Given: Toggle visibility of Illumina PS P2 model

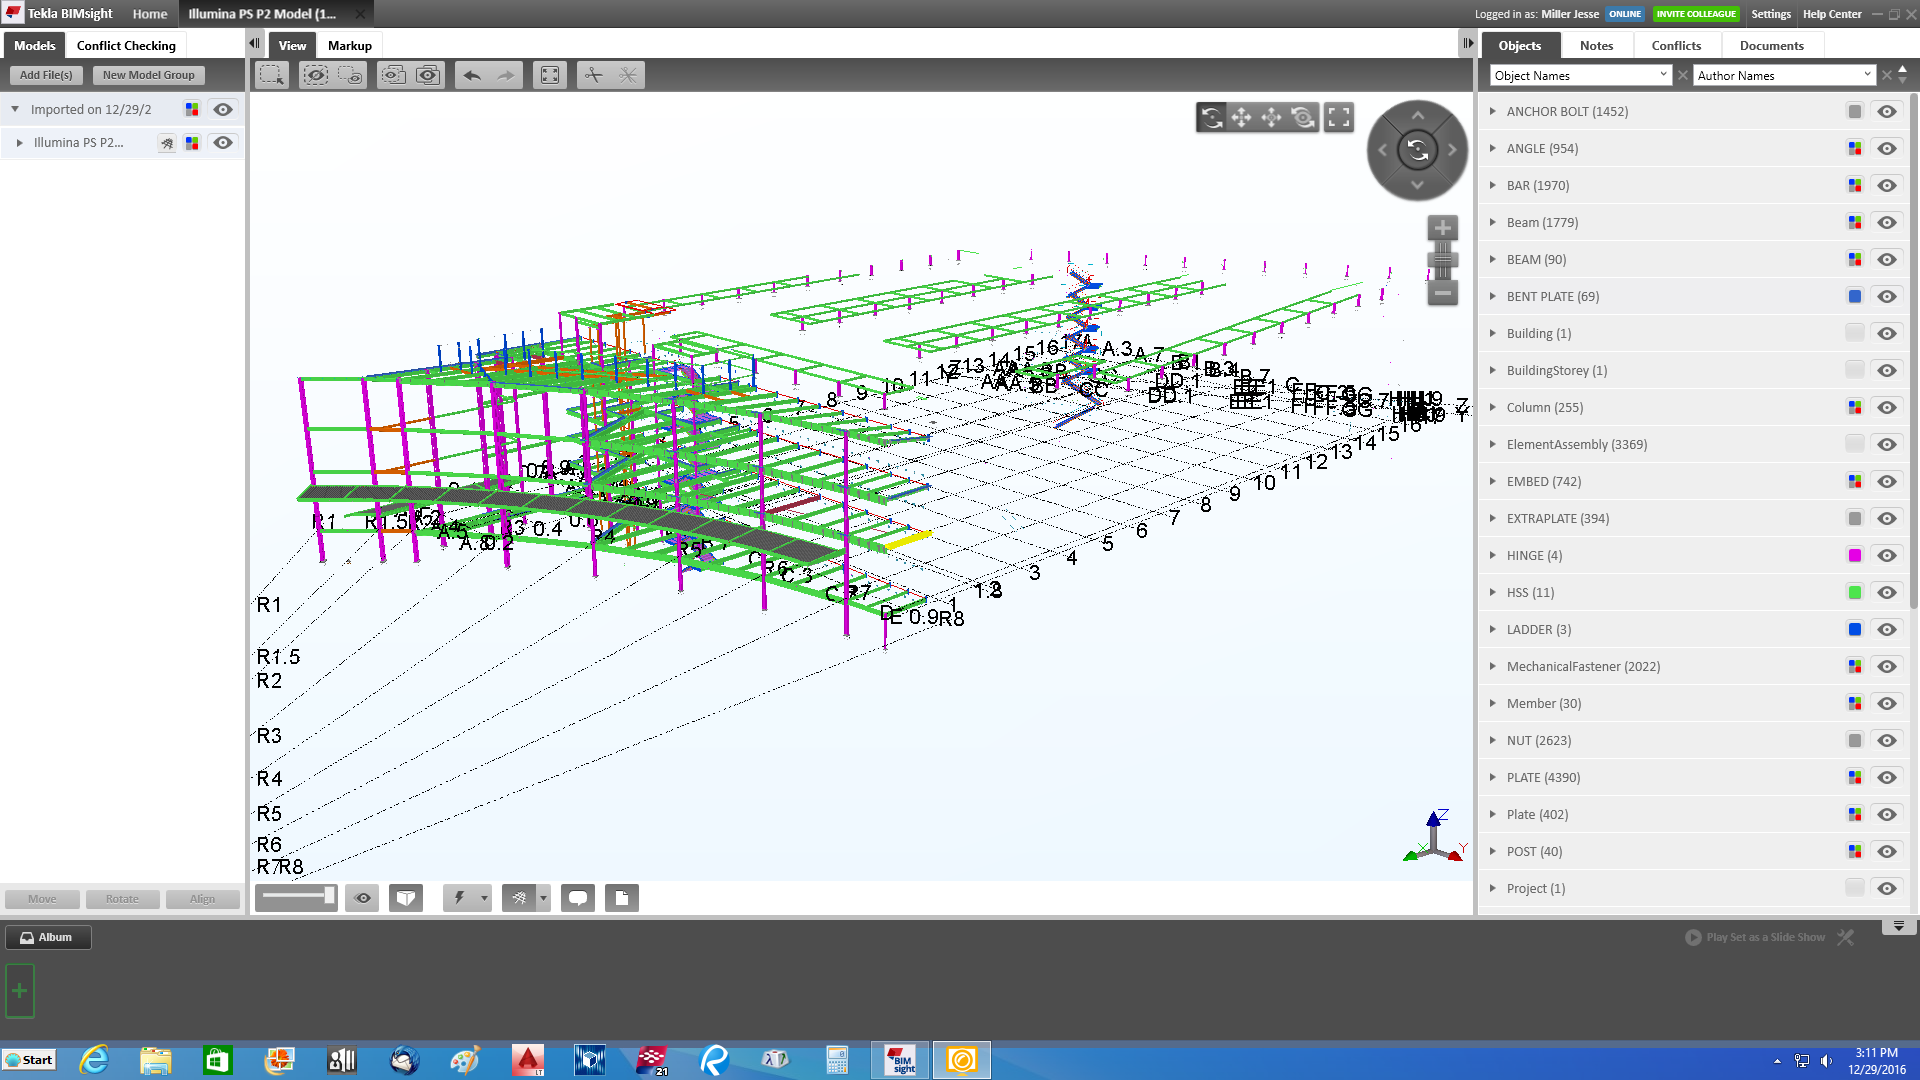Looking at the screenshot, I should (x=223, y=143).
